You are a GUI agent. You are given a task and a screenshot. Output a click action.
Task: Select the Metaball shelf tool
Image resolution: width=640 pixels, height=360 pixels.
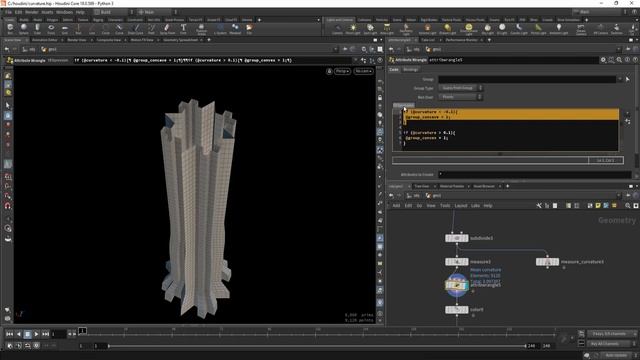[x=235, y=29]
